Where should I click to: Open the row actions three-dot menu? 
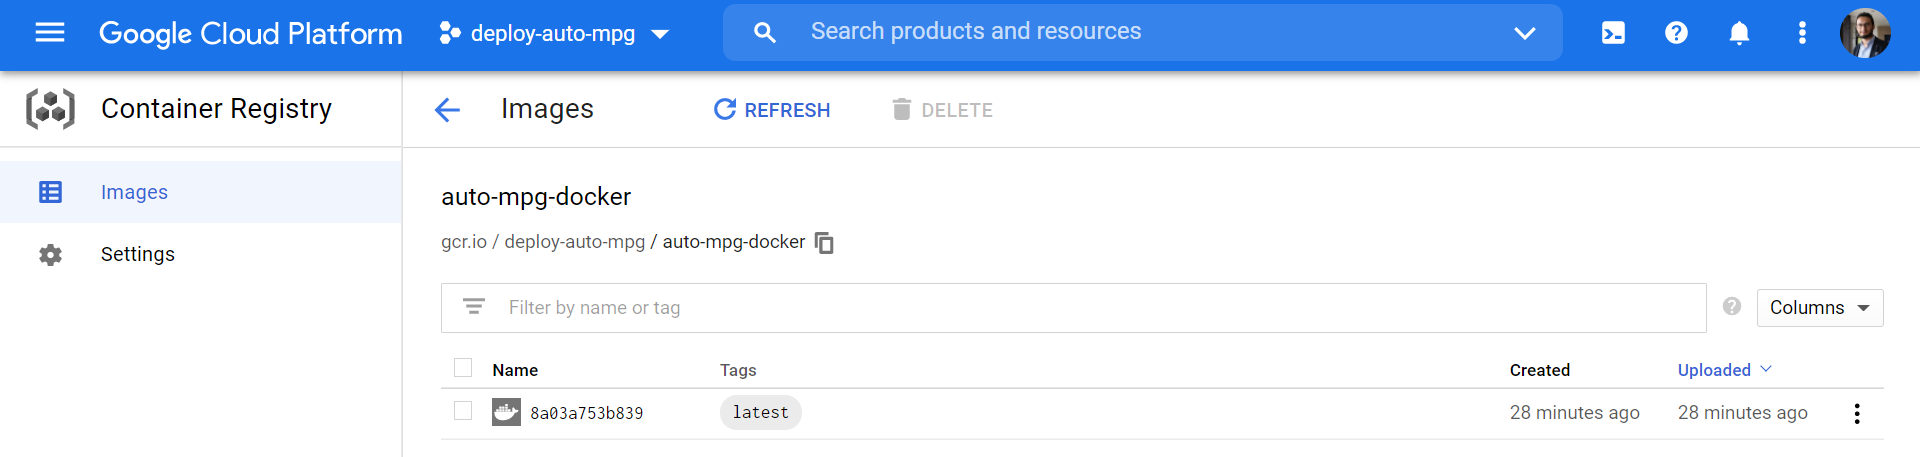(1856, 413)
